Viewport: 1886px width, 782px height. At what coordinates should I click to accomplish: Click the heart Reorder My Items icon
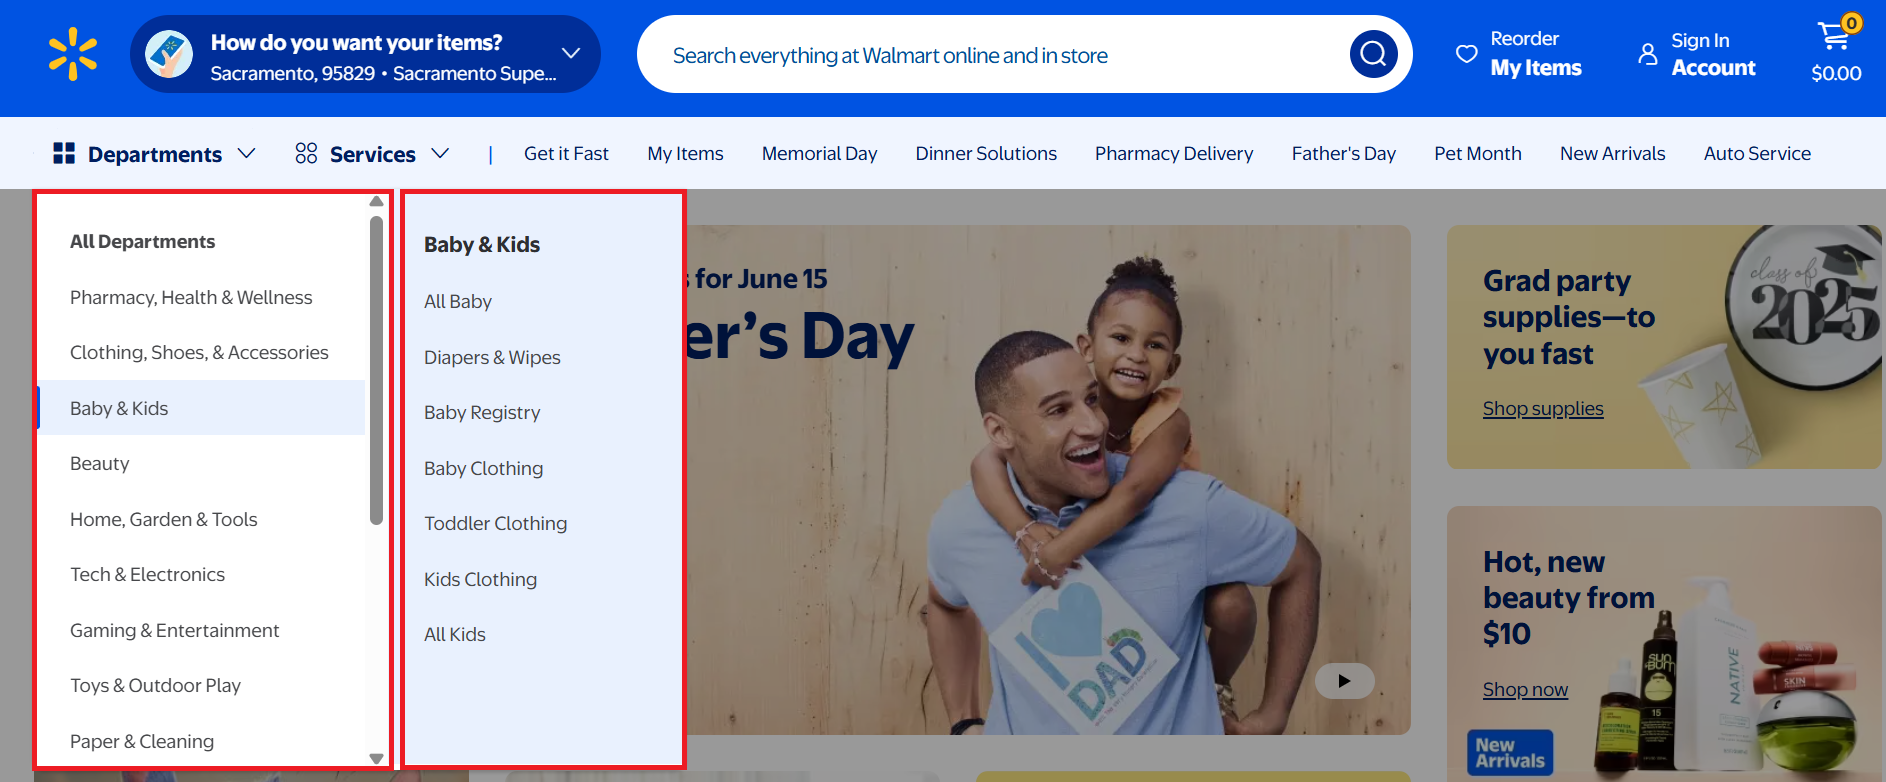point(1466,54)
